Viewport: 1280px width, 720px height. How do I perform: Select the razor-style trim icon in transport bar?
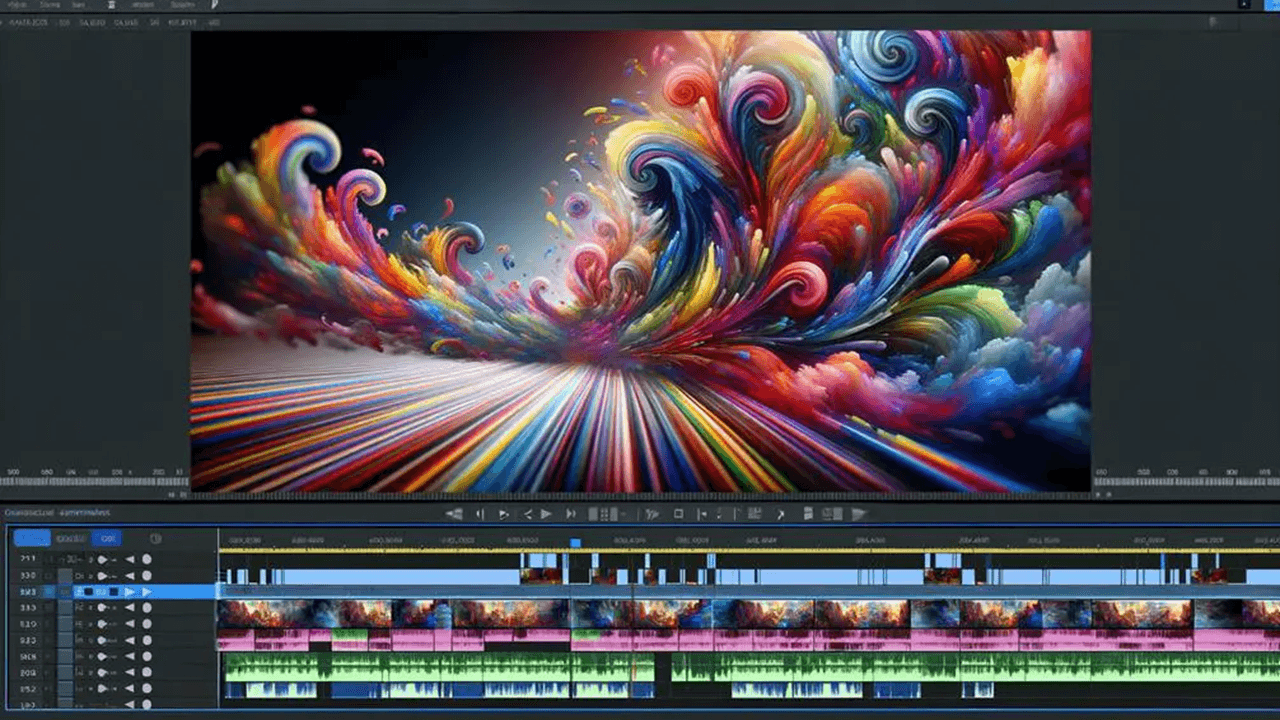coord(652,513)
